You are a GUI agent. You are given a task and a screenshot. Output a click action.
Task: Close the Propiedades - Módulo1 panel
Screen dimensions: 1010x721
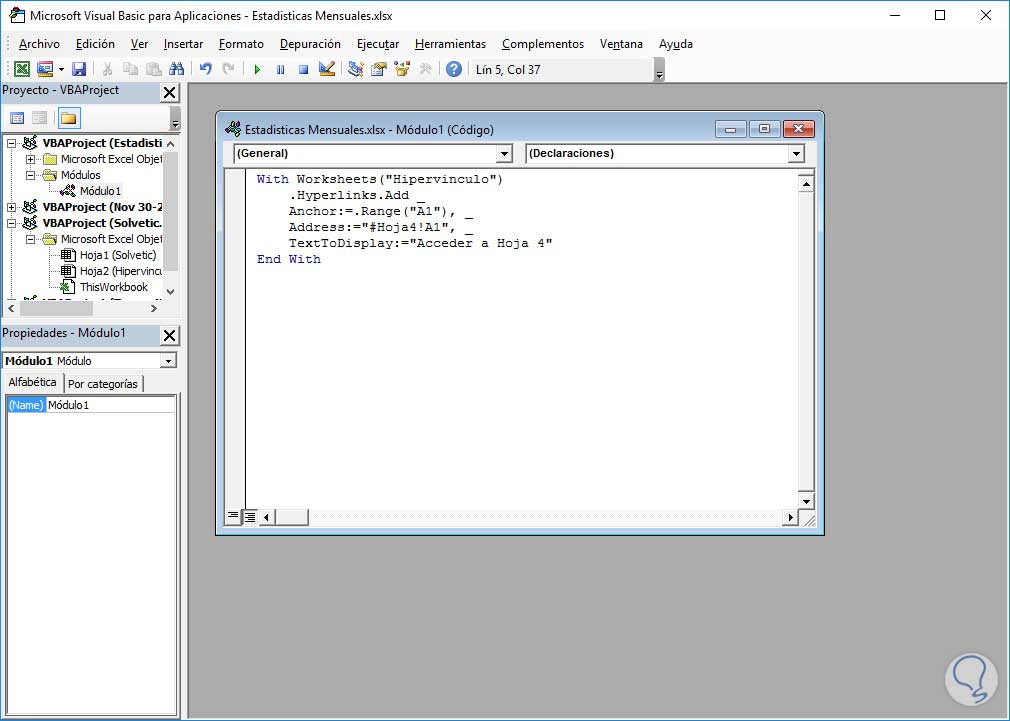pos(169,336)
